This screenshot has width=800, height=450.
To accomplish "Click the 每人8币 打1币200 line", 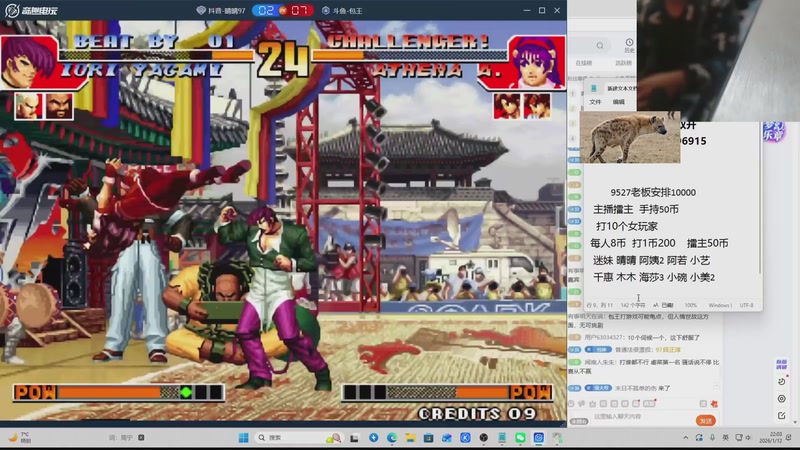I will point(659,243).
